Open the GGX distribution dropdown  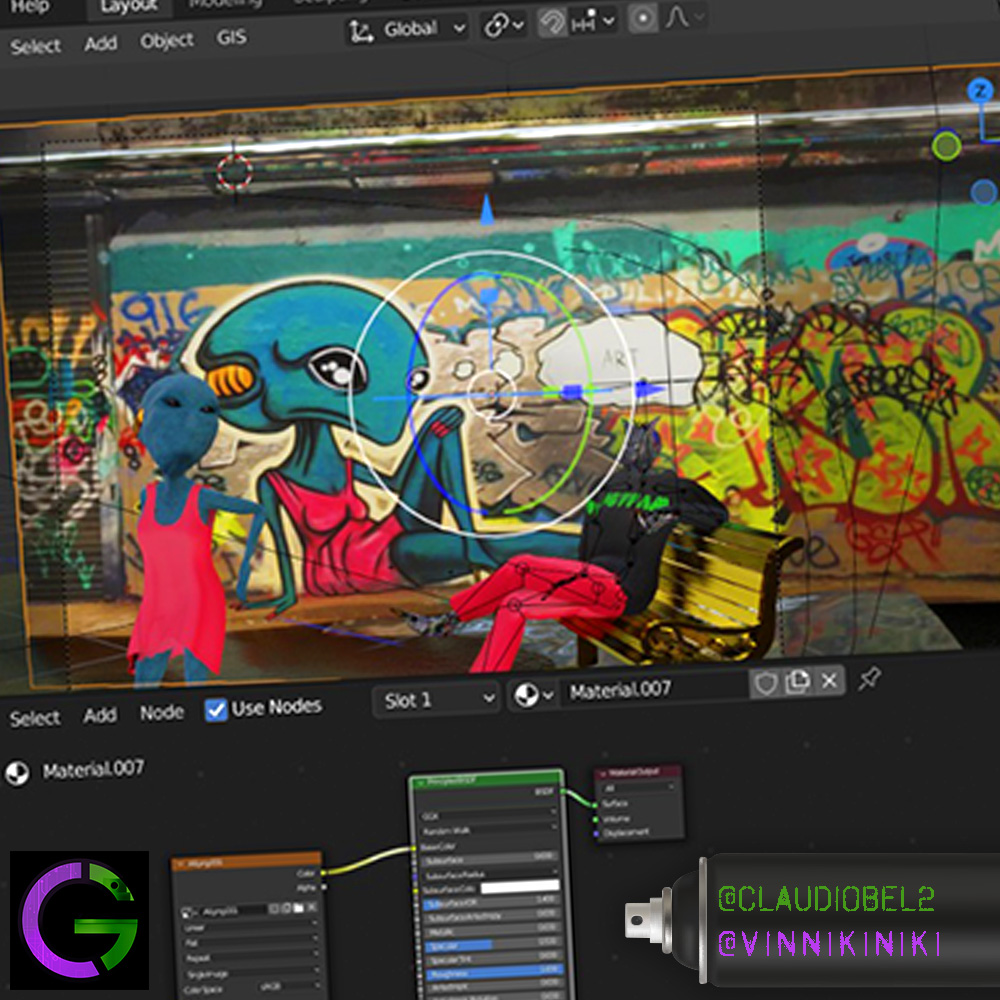(x=489, y=814)
